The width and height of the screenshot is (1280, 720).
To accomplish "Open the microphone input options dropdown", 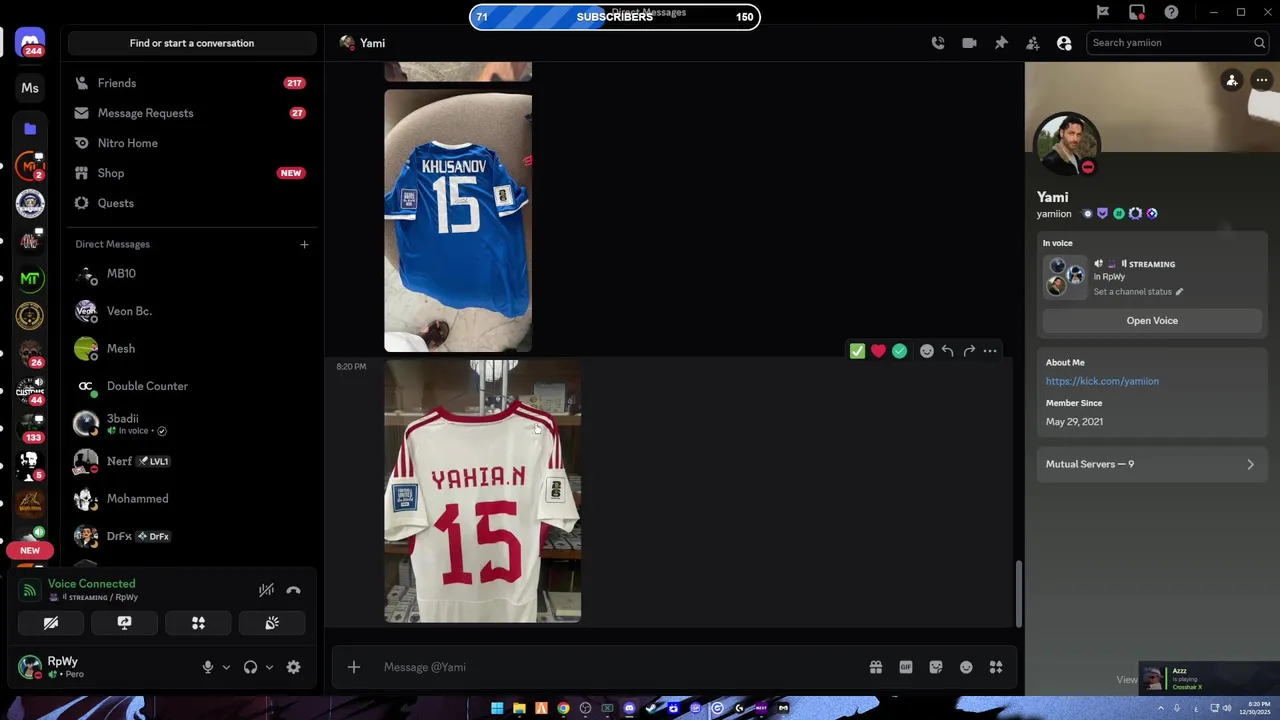I will coord(226,667).
